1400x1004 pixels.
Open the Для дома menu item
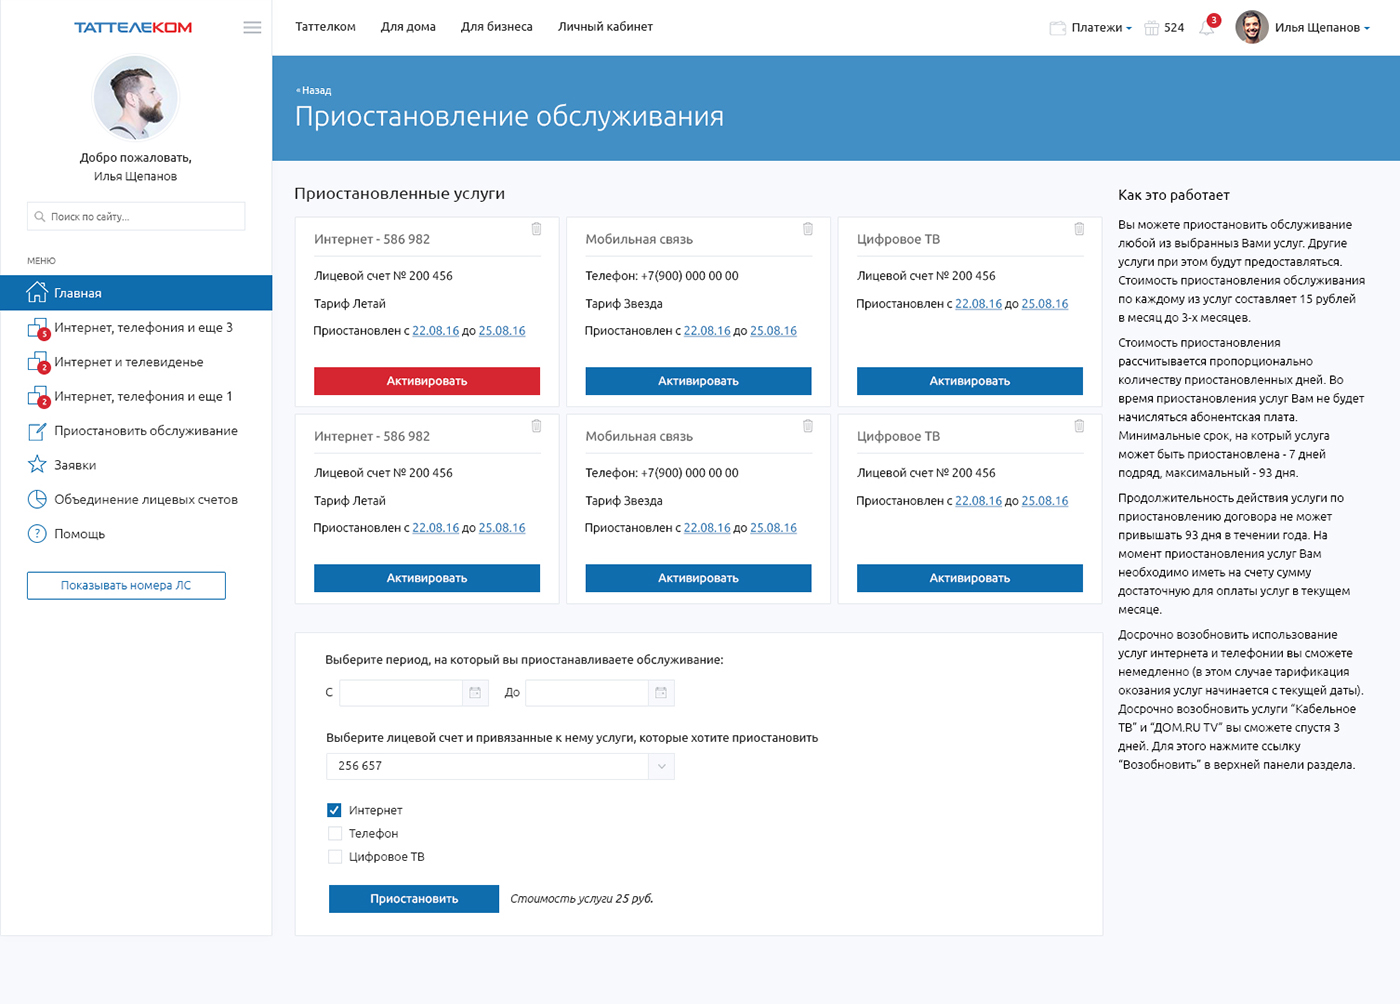(408, 27)
